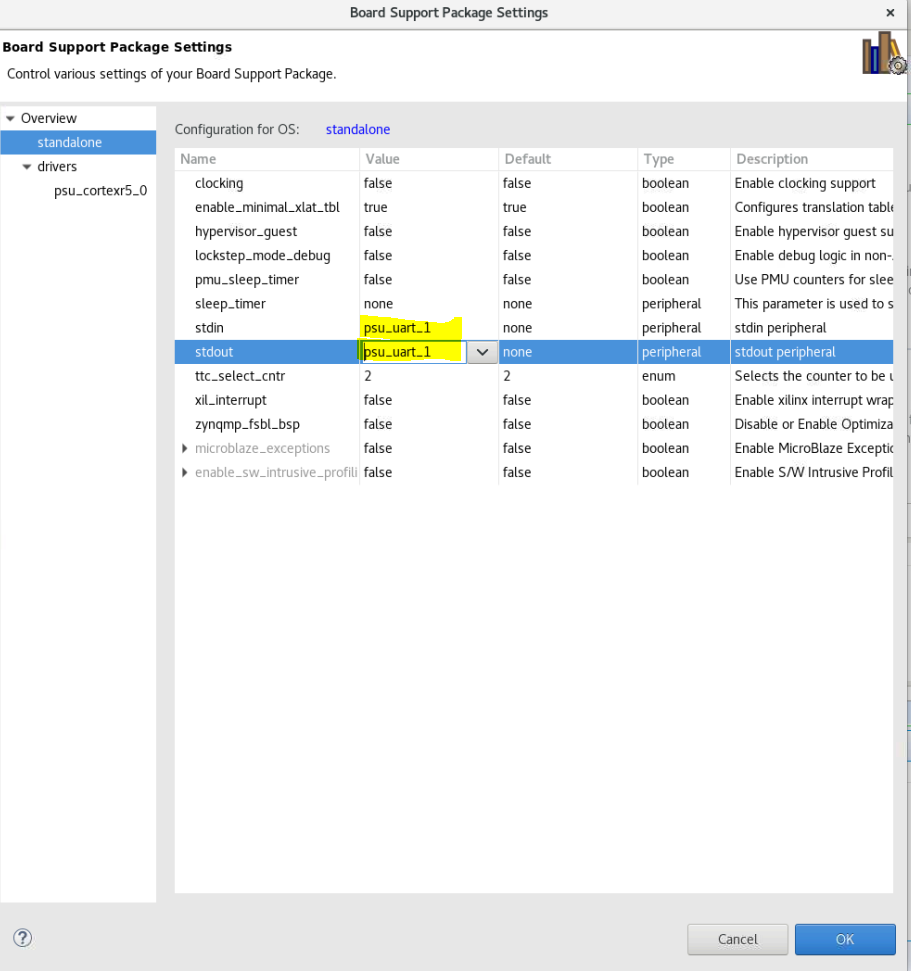The width and height of the screenshot is (911, 971).
Task: Collapse the Overview tree node
Action: pyautogui.click(x=11, y=119)
